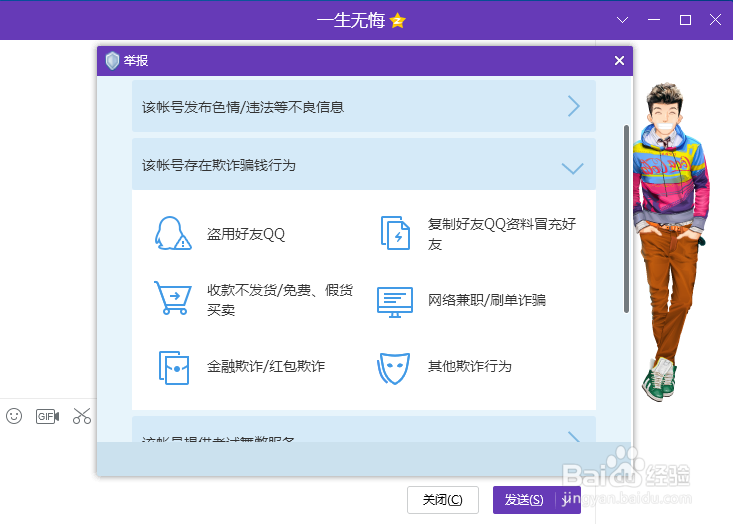Click the 一生无悔 chat title
Screen dimensions: 733x524
(351, 21)
